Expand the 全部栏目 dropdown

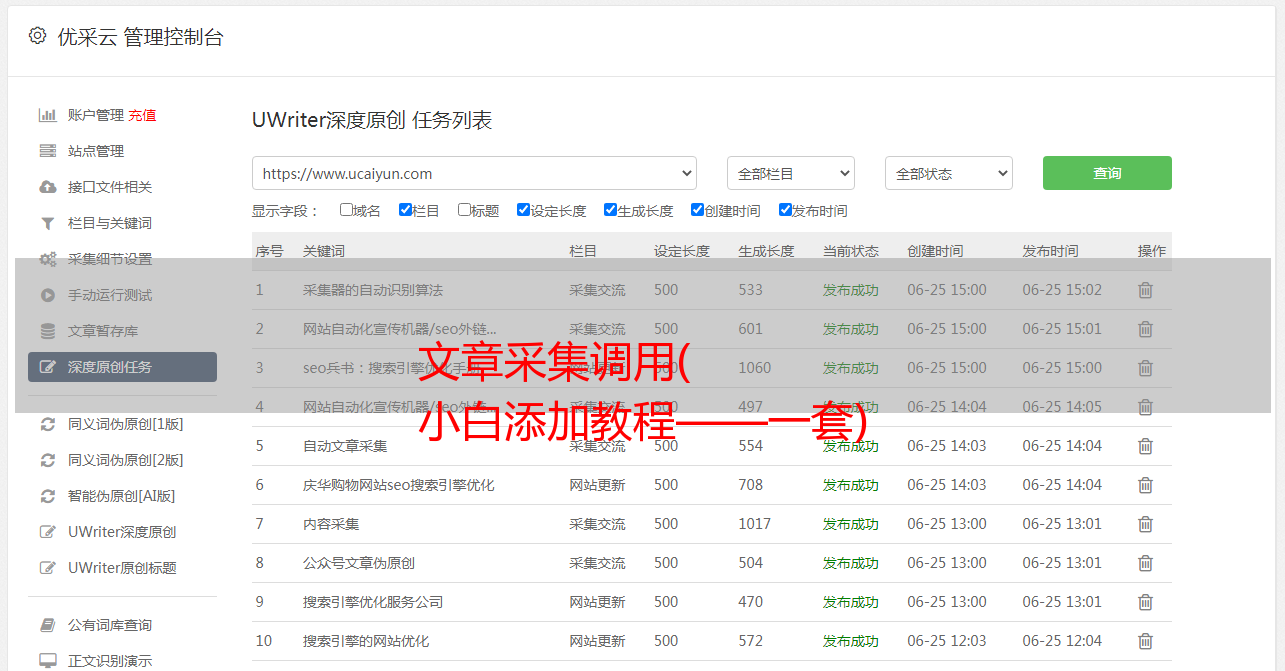[790, 173]
